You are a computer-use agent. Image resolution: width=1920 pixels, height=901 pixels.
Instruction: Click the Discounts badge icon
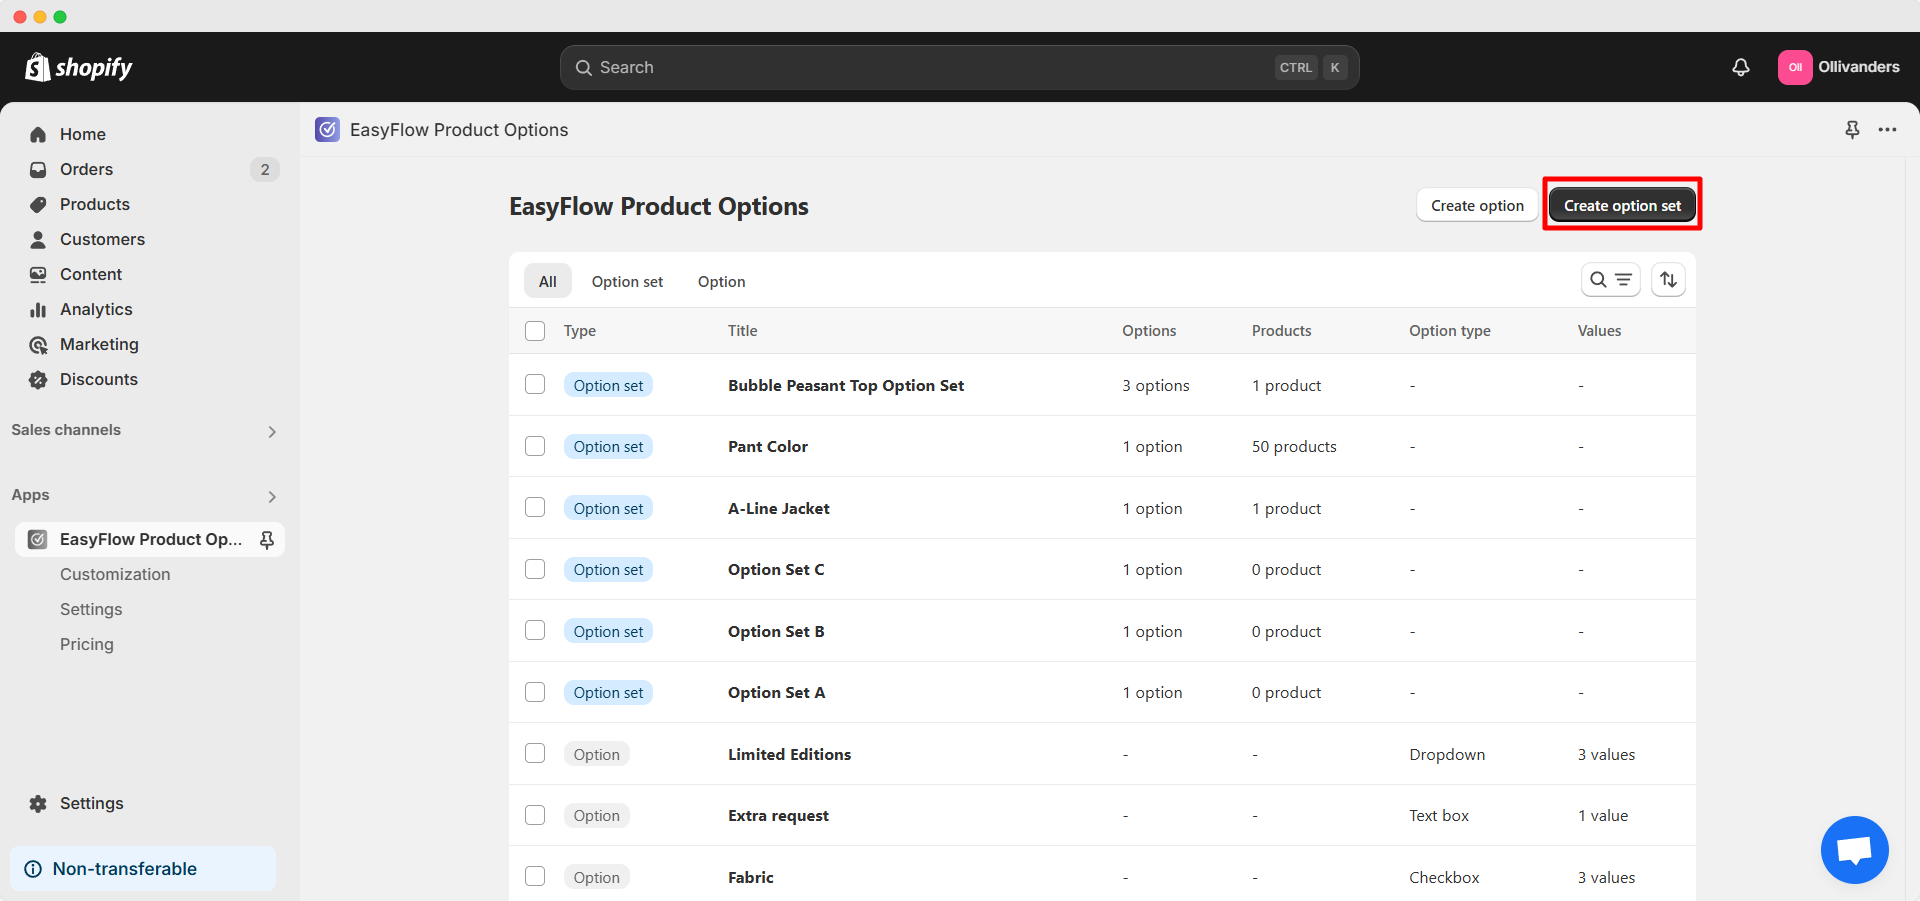[38, 379]
